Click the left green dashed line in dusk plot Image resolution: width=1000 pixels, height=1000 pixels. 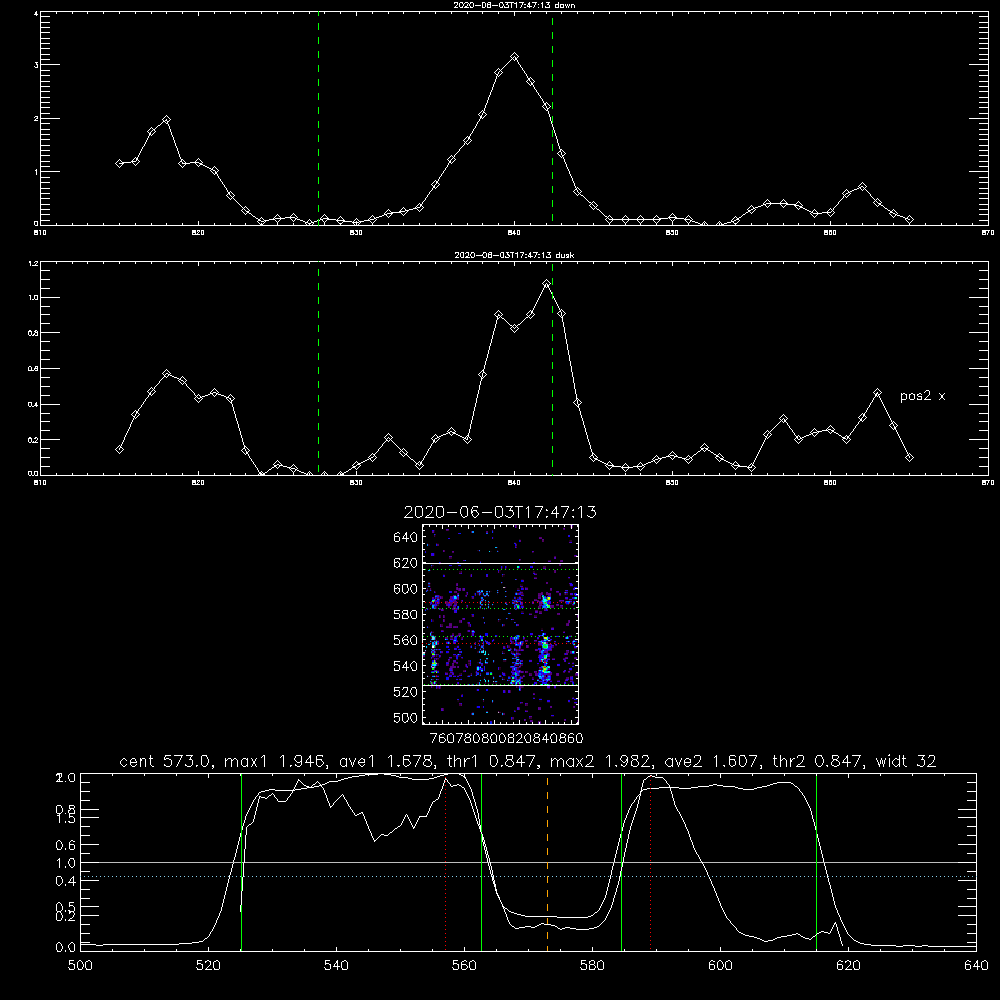click(x=318, y=368)
